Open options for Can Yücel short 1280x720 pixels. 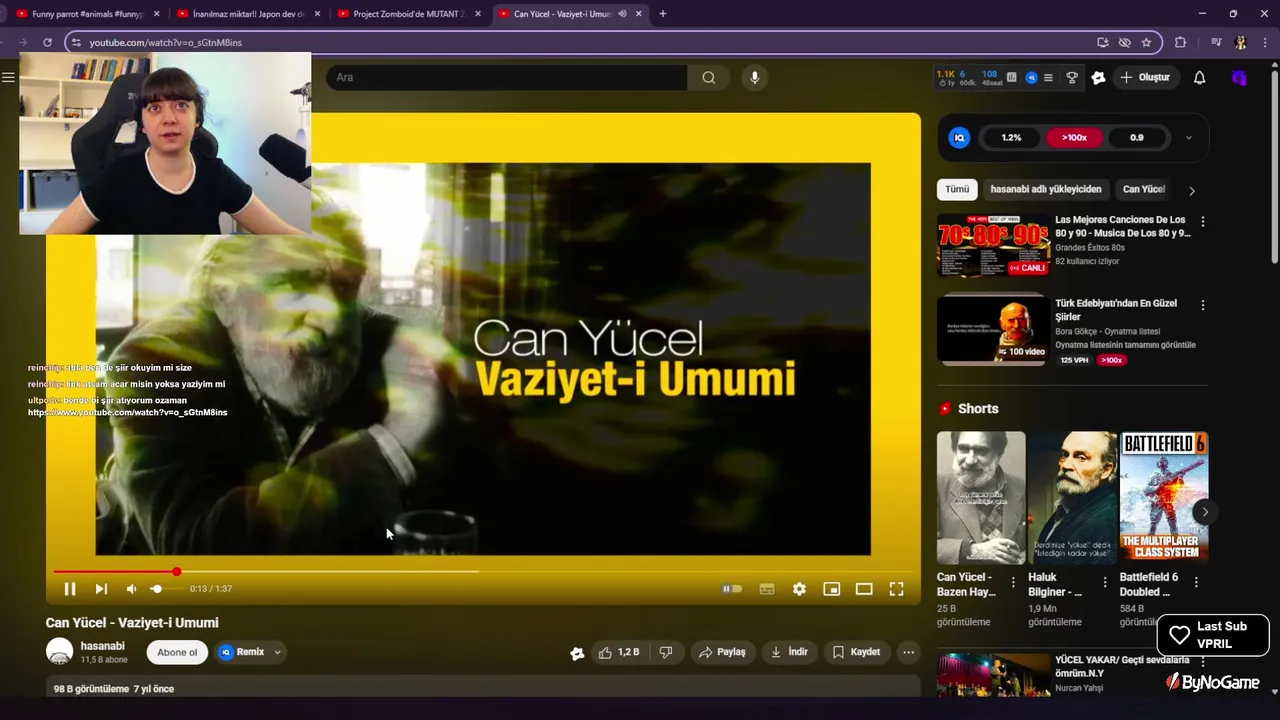point(1013,582)
